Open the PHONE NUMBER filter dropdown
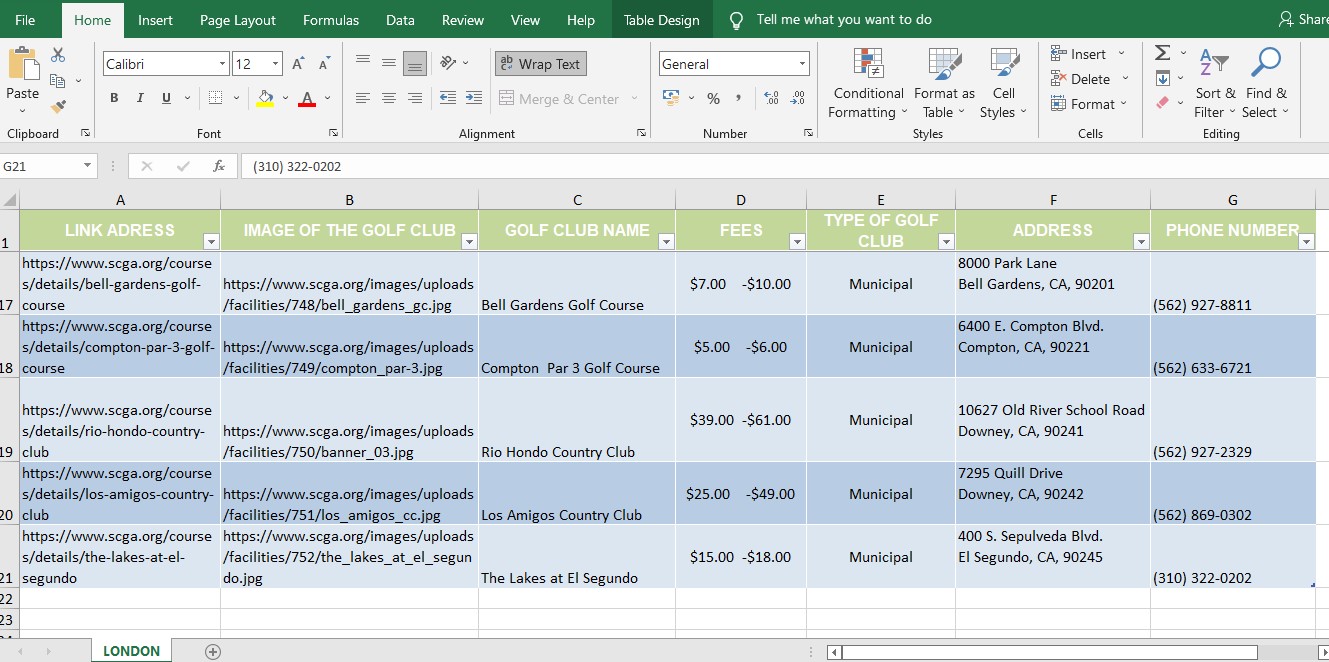This screenshot has height=662, width=1329. point(1305,241)
